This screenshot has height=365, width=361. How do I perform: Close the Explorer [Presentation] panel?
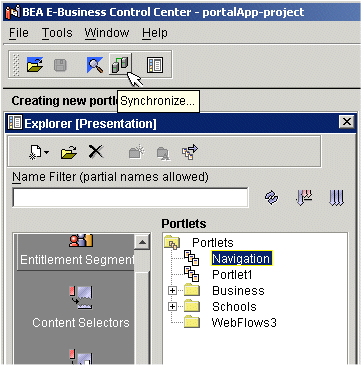click(347, 122)
